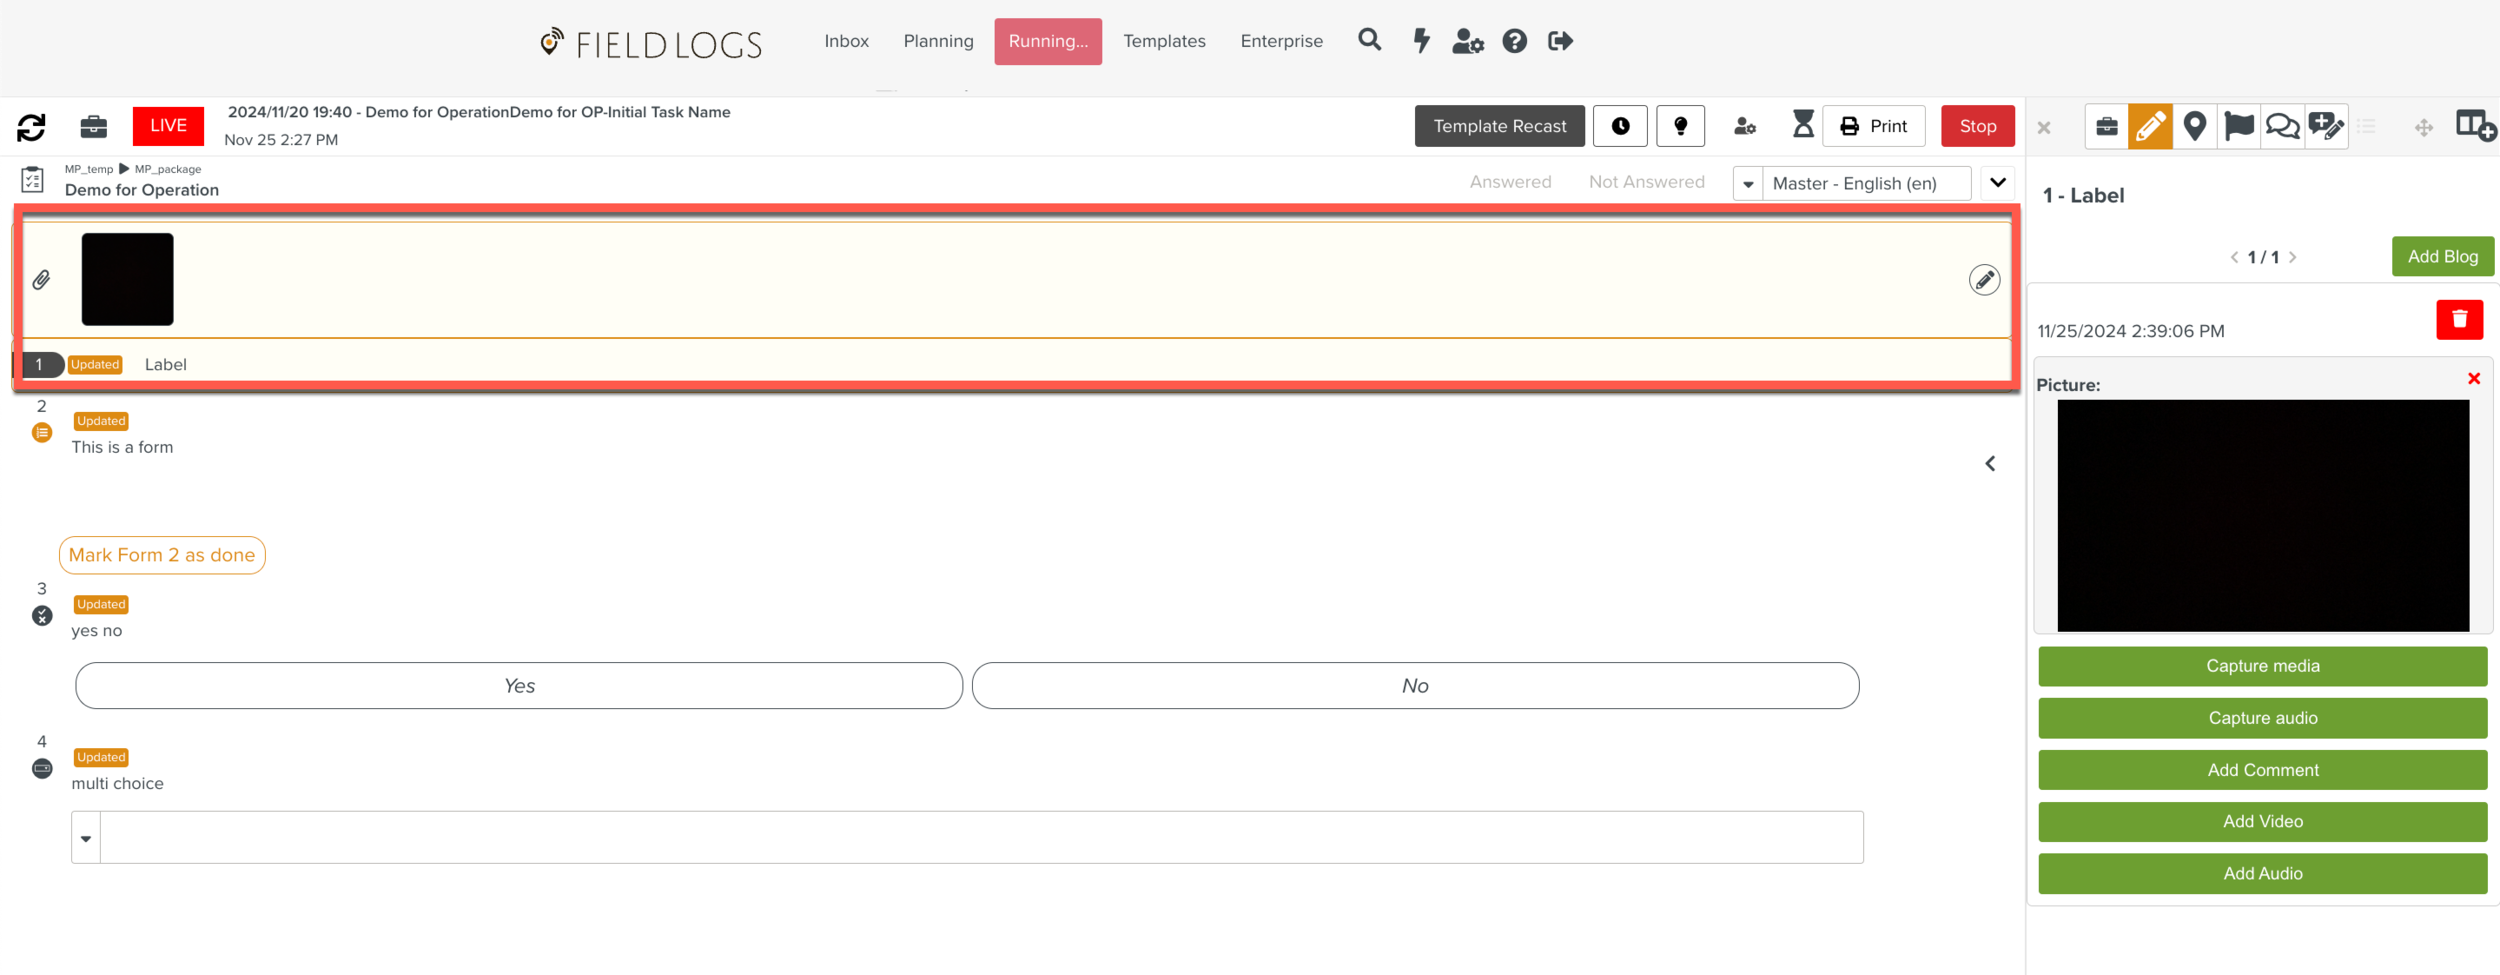
Task: Close side panel with gray X
Action: [2044, 128]
